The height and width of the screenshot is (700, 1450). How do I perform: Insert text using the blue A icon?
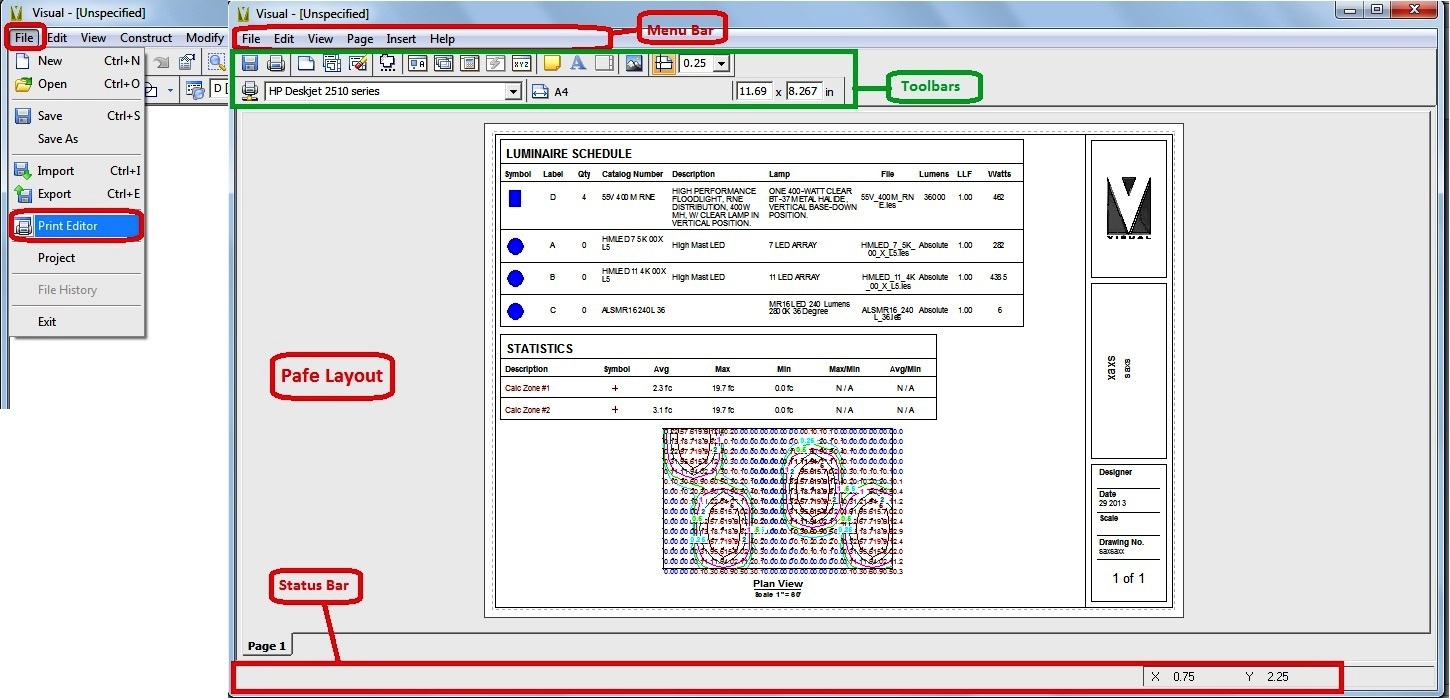(x=579, y=63)
